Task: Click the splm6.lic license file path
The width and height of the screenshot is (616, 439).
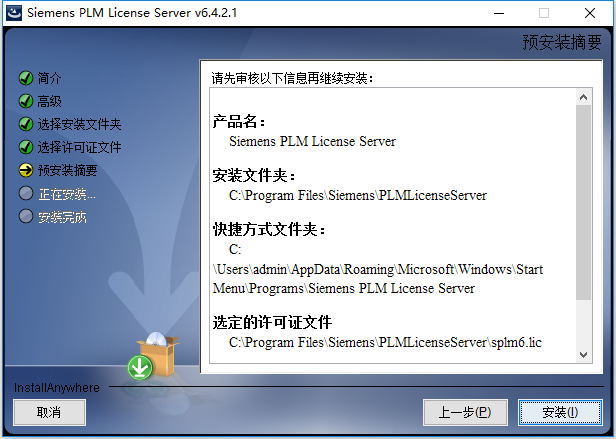Action: pos(385,342)
